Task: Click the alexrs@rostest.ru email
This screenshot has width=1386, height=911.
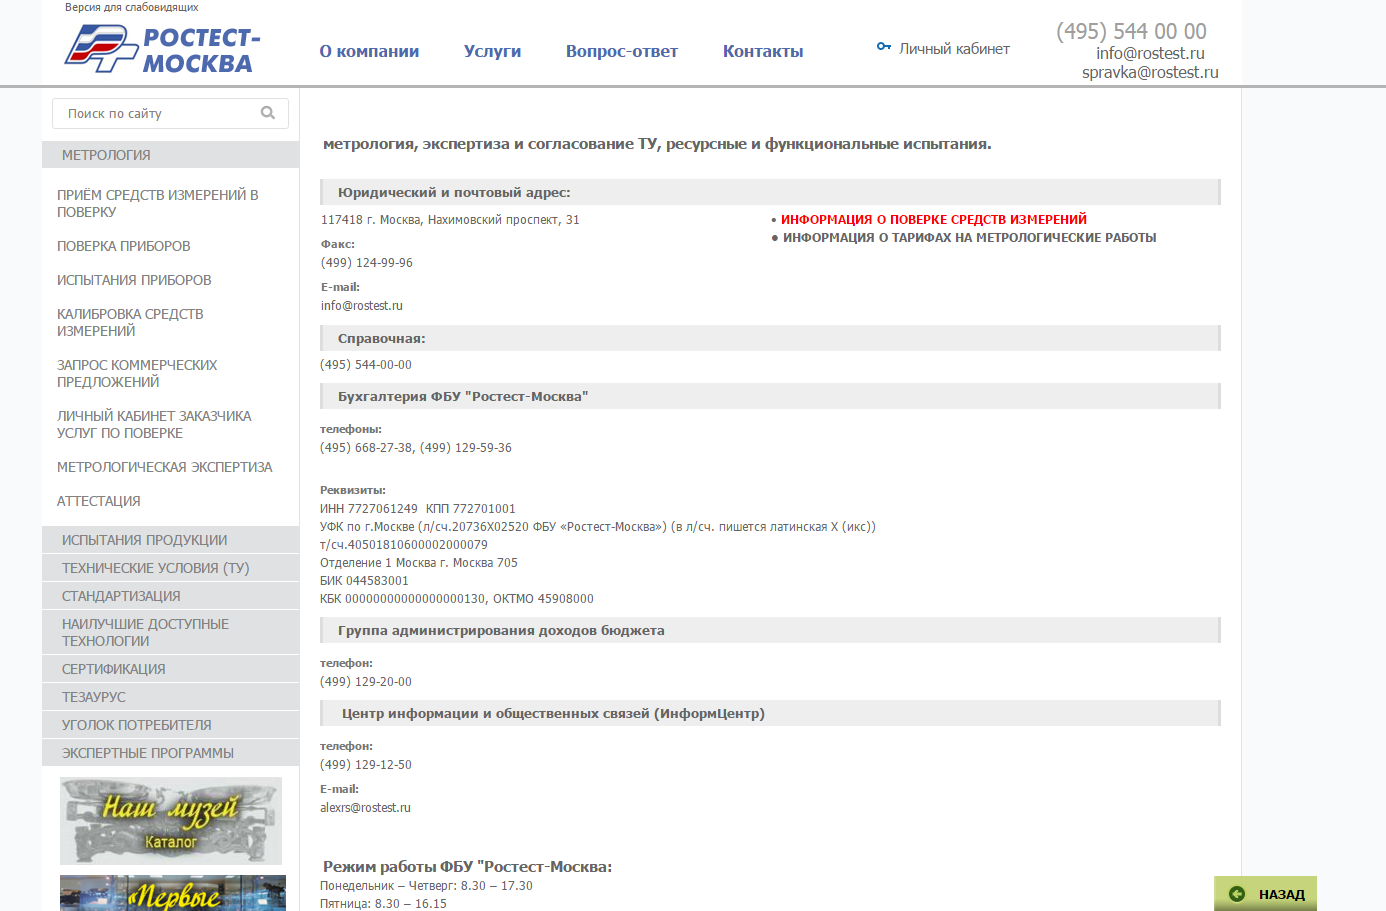Action: 365,808
